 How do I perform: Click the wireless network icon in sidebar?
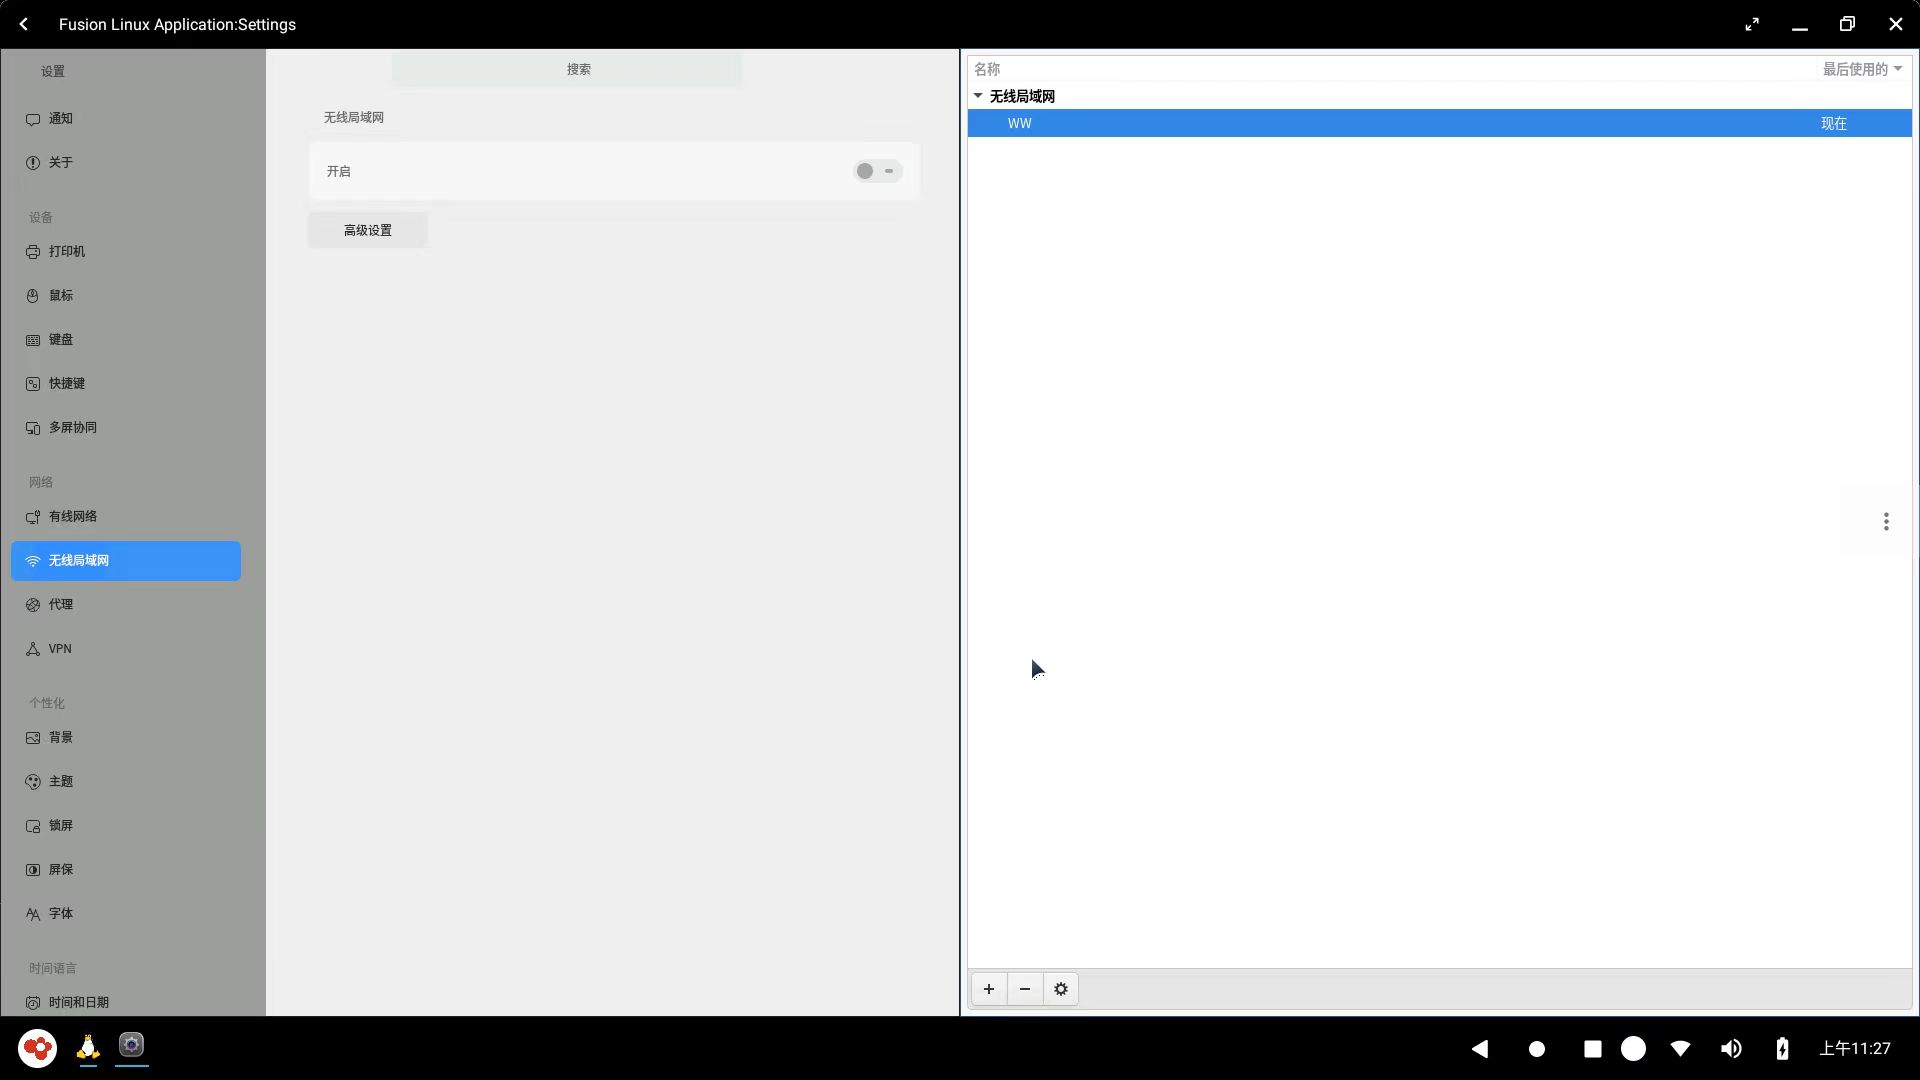[x=33, y=560]
